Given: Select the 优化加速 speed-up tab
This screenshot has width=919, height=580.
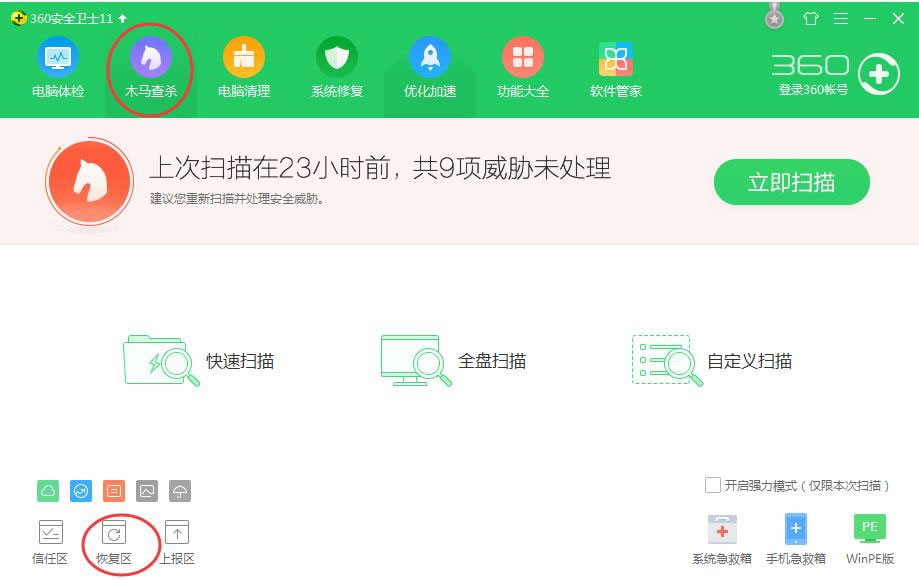Looking at the screenshot, I should [x=430, y=68].
